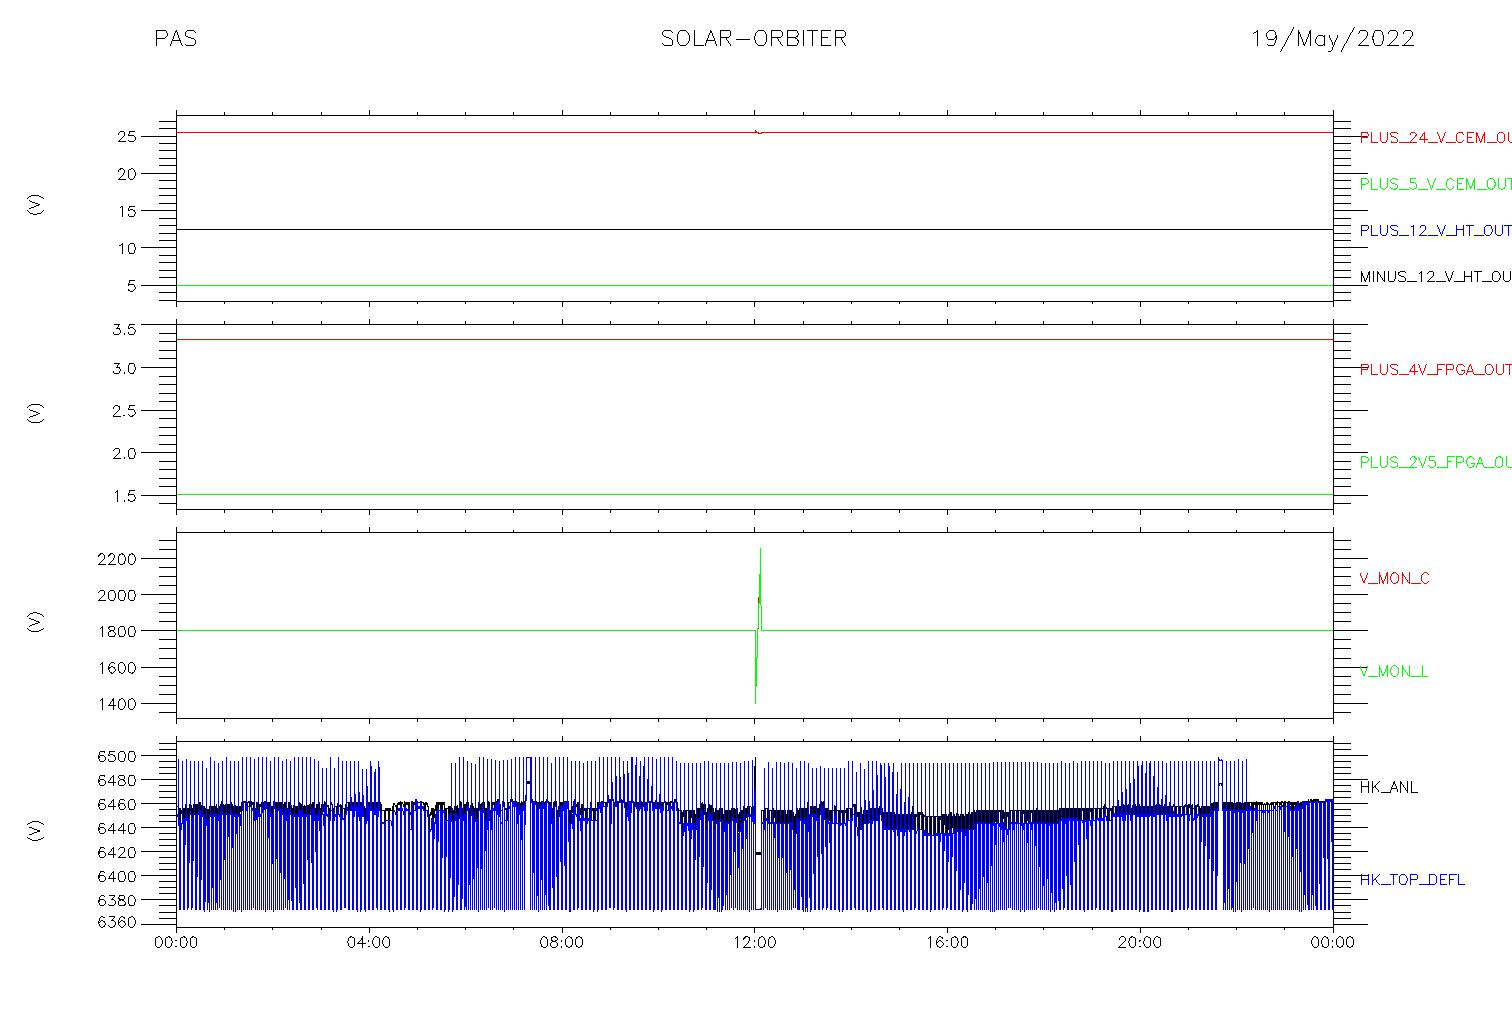This screenshot has height=1020, width=1512.
Task: Click the 16:00 time axis label
Action: [947, 943]
